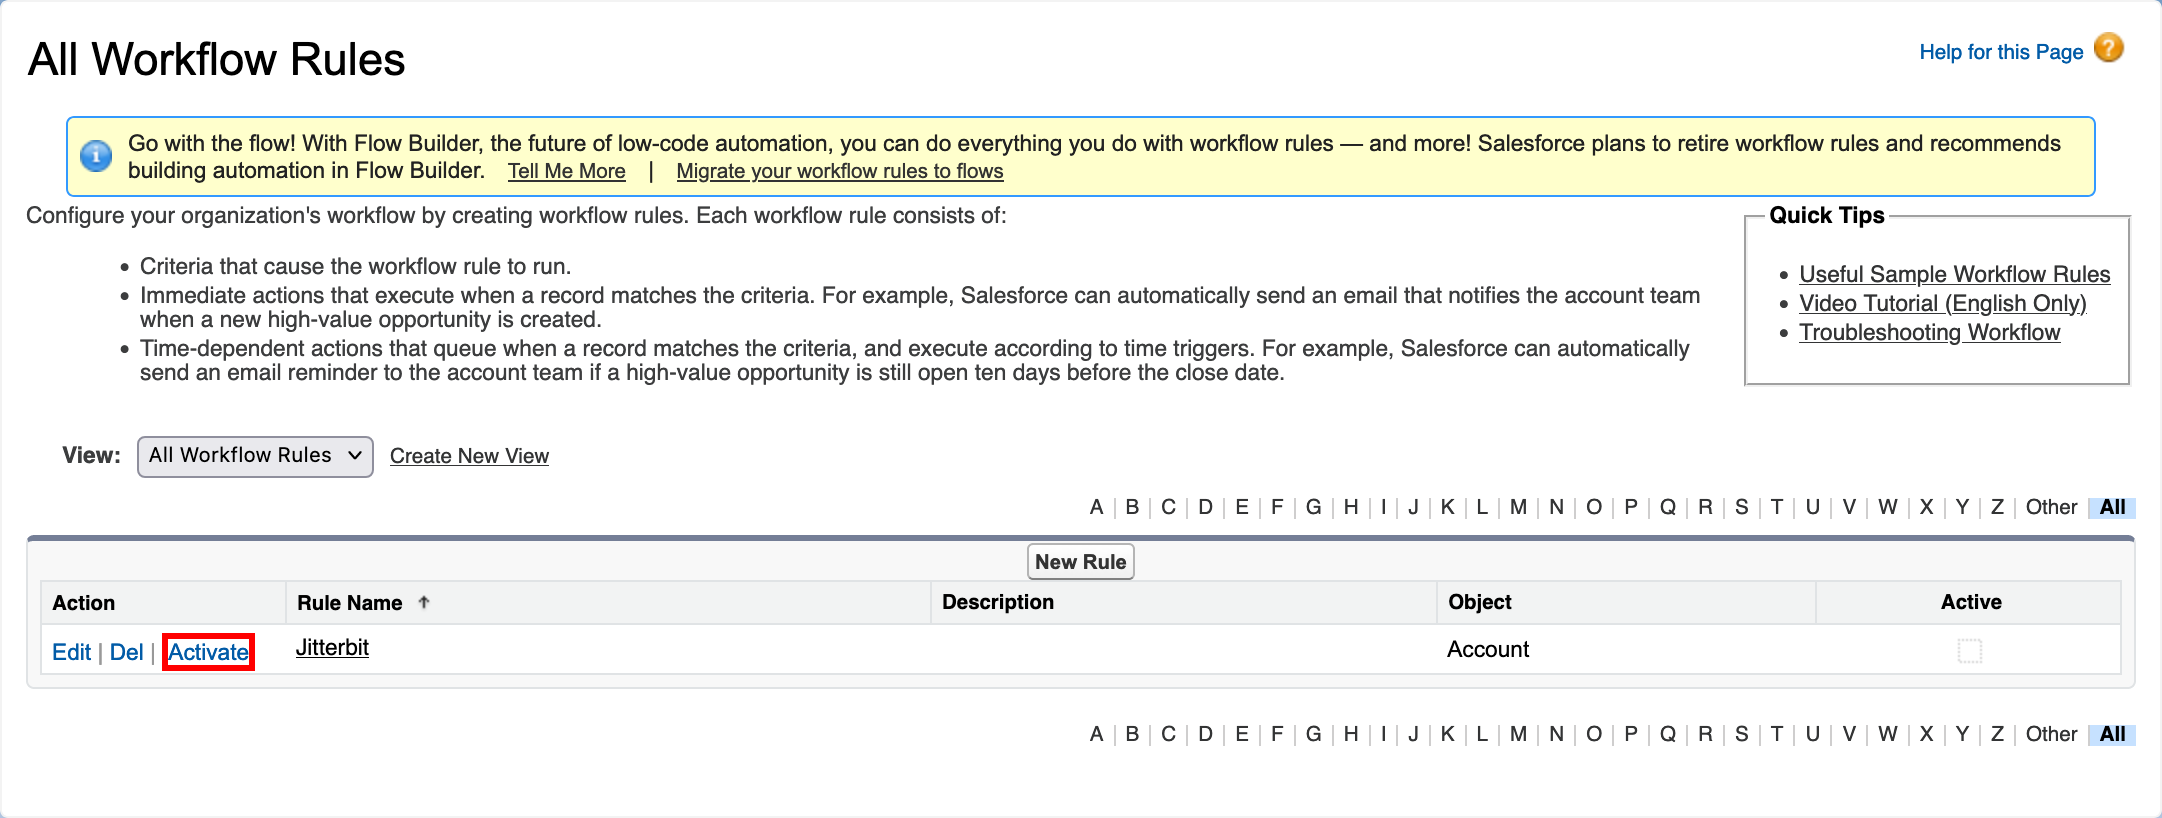Click the blue info icon in the banner

coord(96,156)
